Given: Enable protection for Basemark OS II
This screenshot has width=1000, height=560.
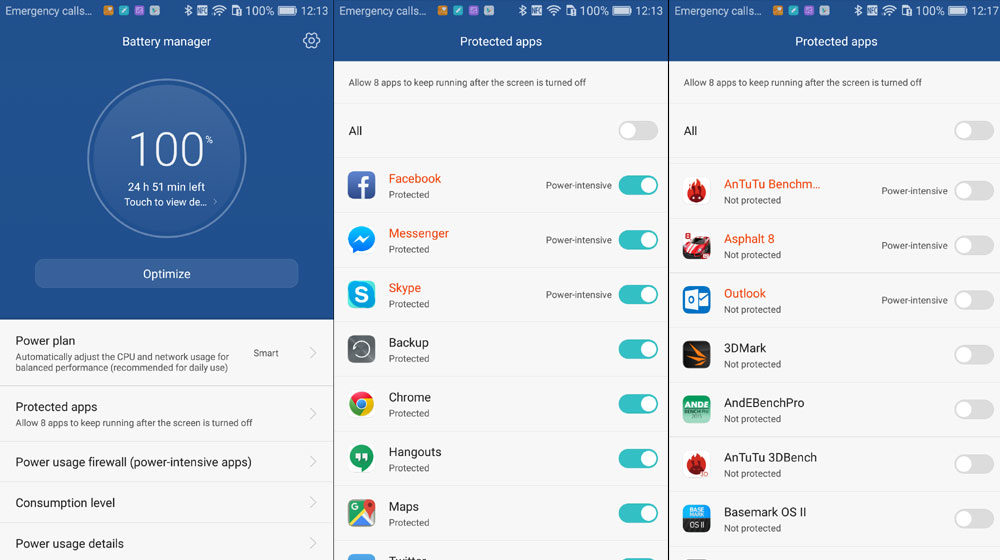Looking at the screenshot, I should (x=974, y=519).
